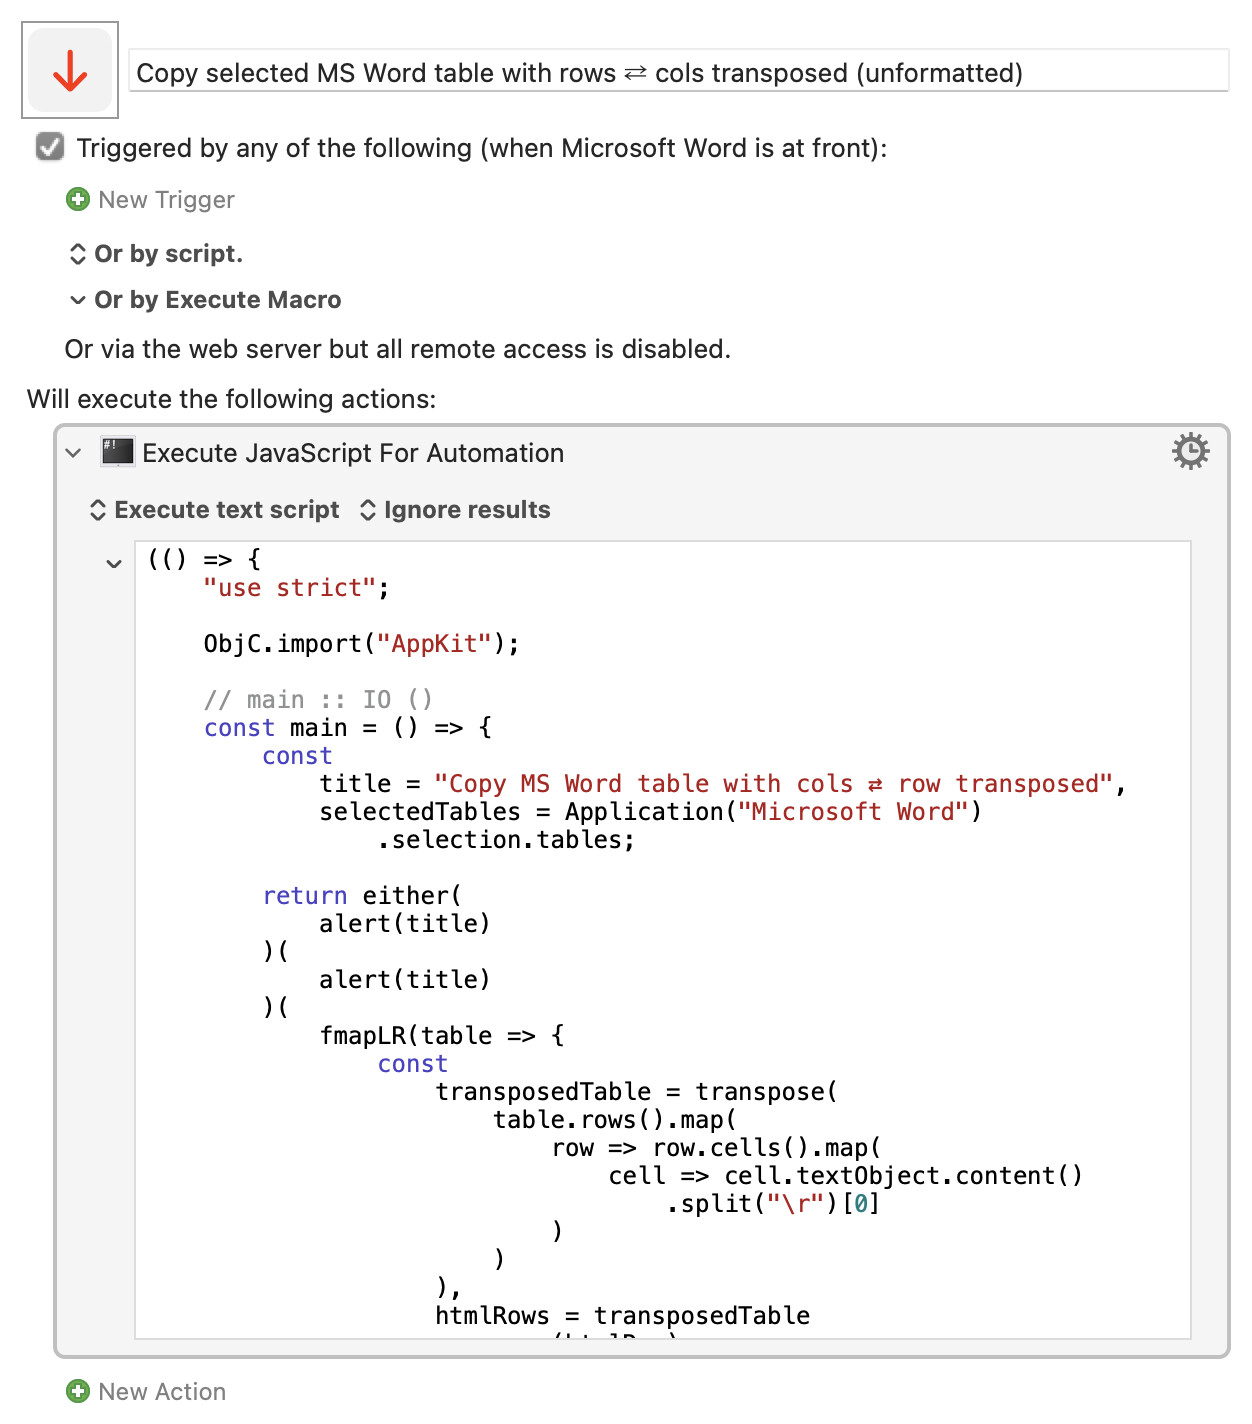Click the web server remote access text
This screenshot has width=1252, height=1424.
tap(397, 349)
